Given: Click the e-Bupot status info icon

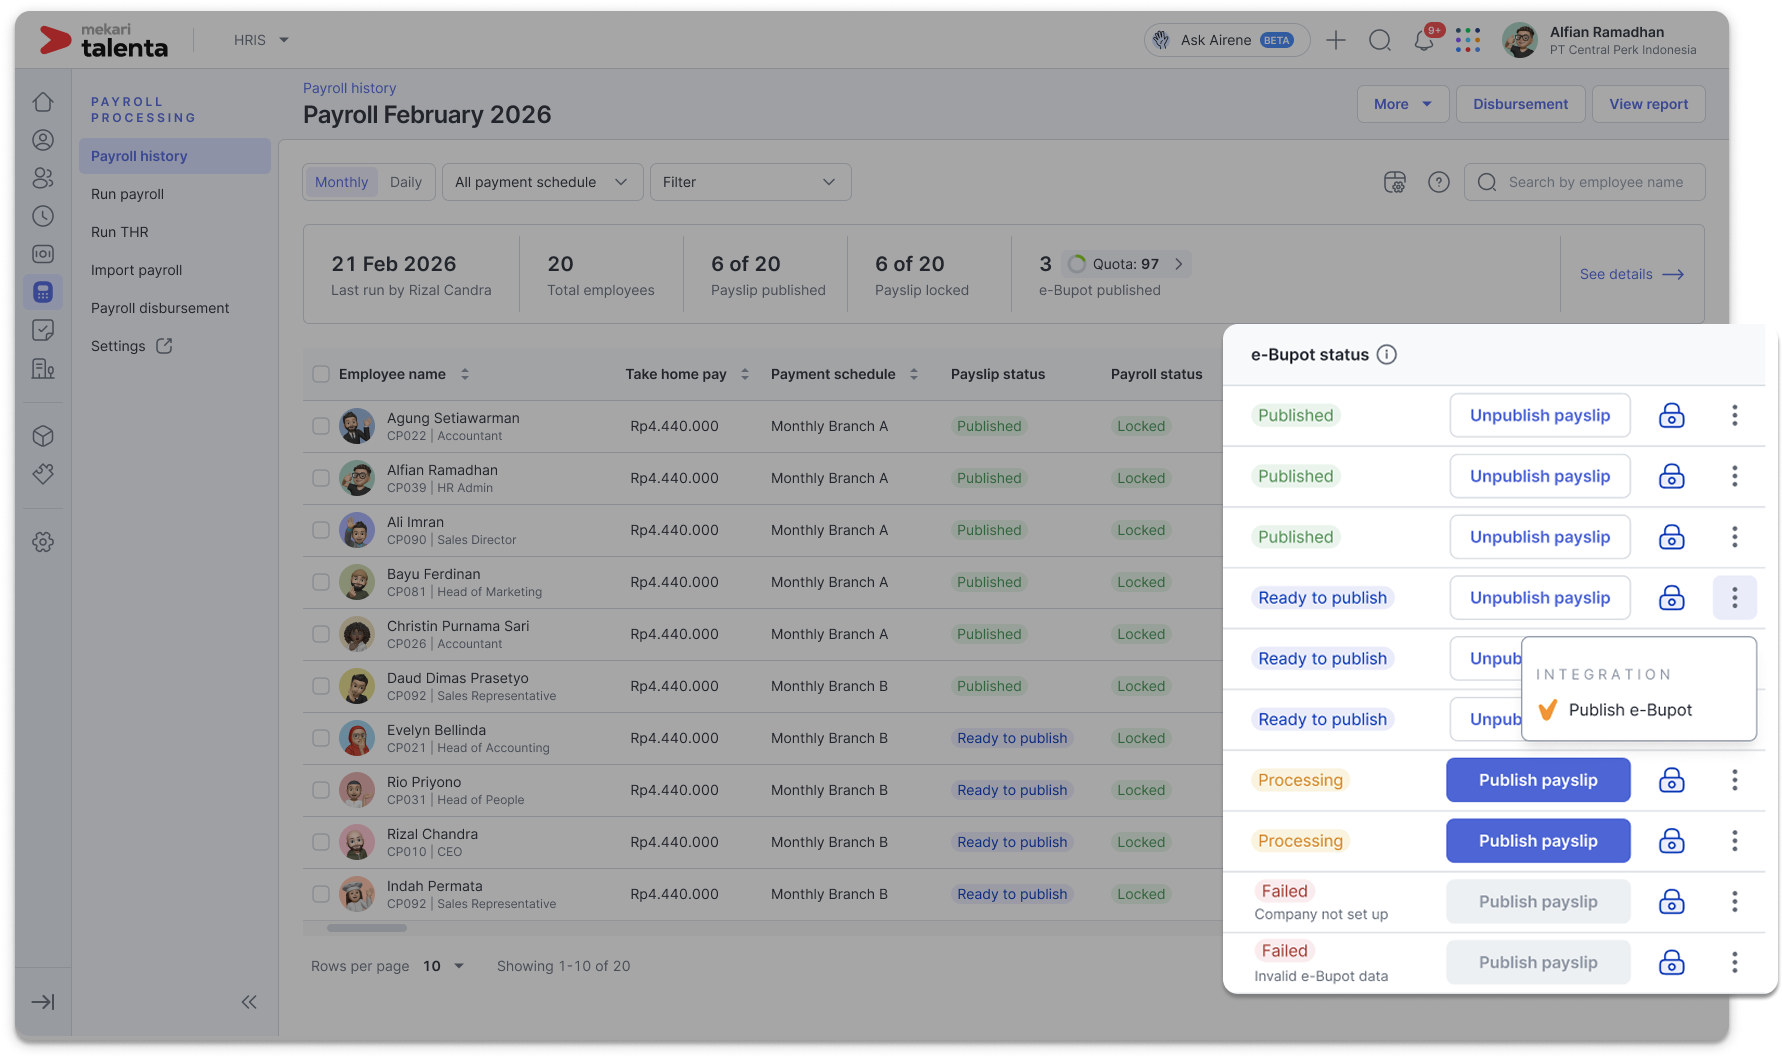Looking at the screenshot, I should coord(1386,355).
